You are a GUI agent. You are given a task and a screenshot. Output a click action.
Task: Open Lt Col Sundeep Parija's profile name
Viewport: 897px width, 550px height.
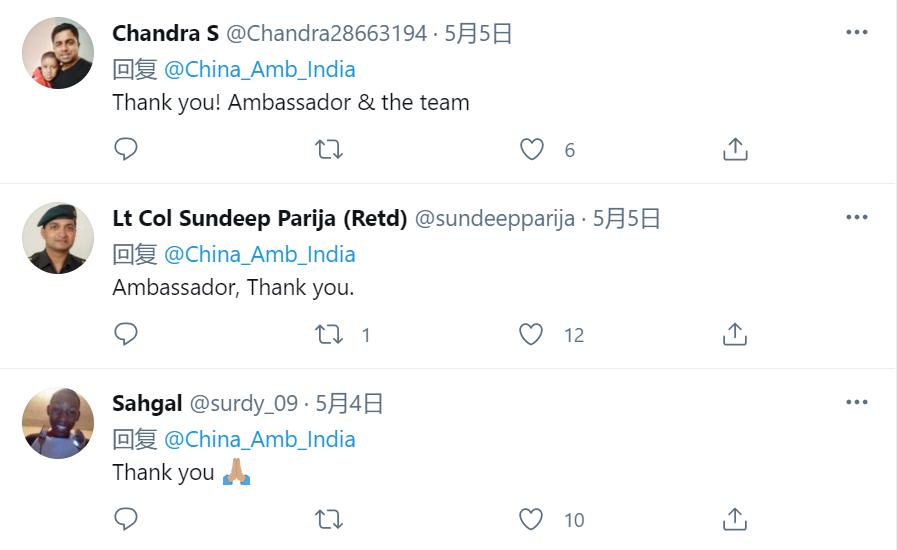(x=259, y=218)
